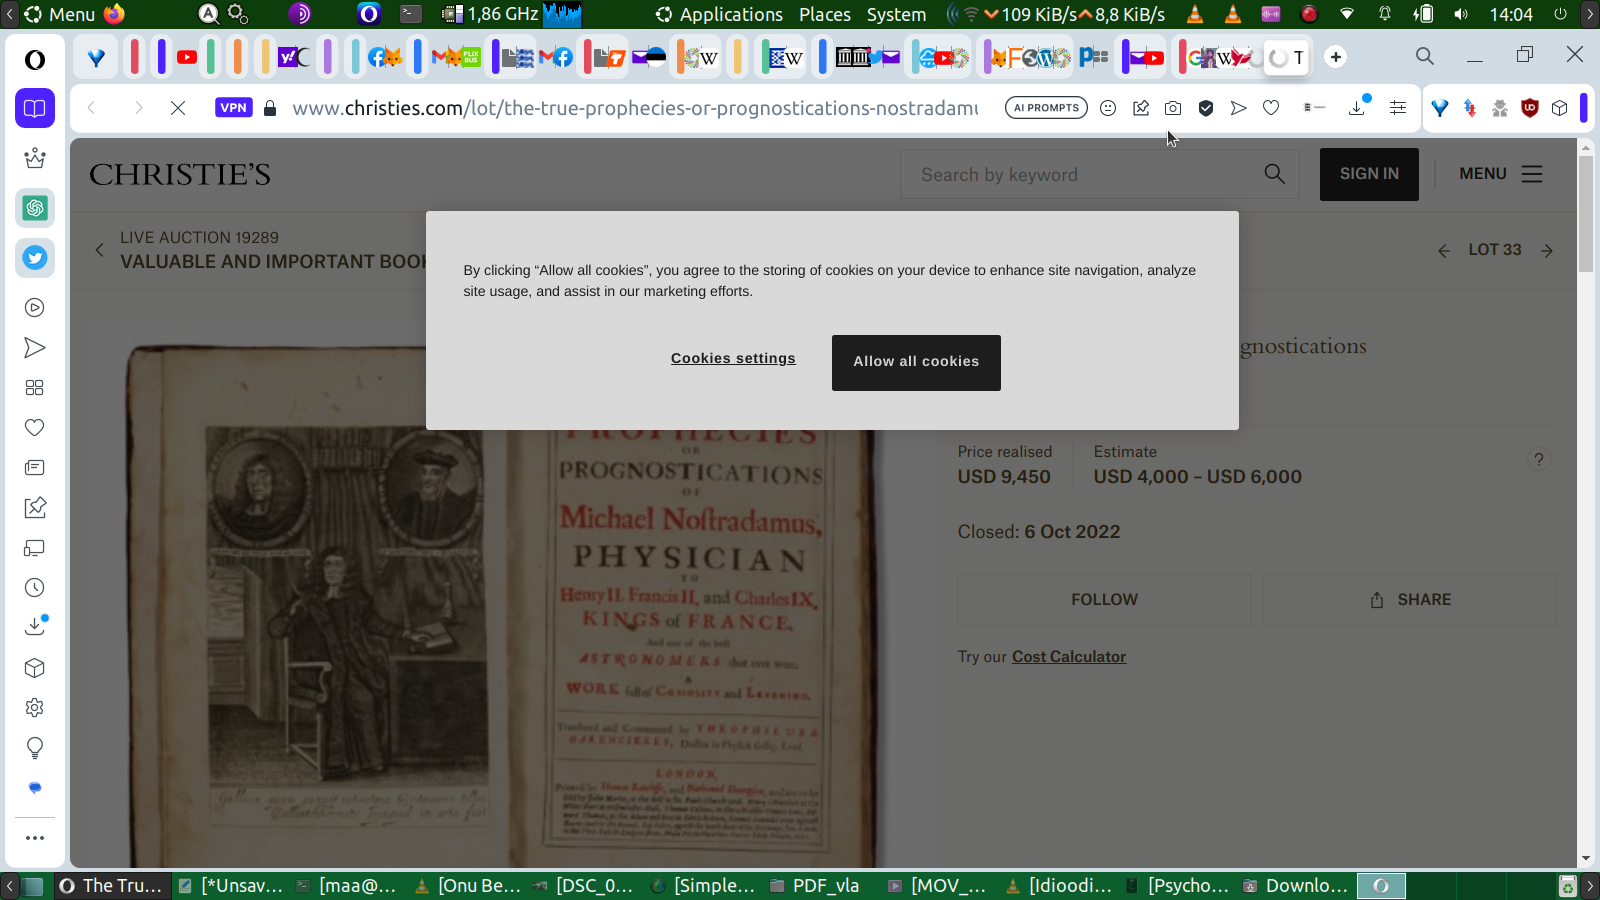1600x900 pixels.
Task: Open the Workspaces button in the sidebar
Action: point(35,108)
